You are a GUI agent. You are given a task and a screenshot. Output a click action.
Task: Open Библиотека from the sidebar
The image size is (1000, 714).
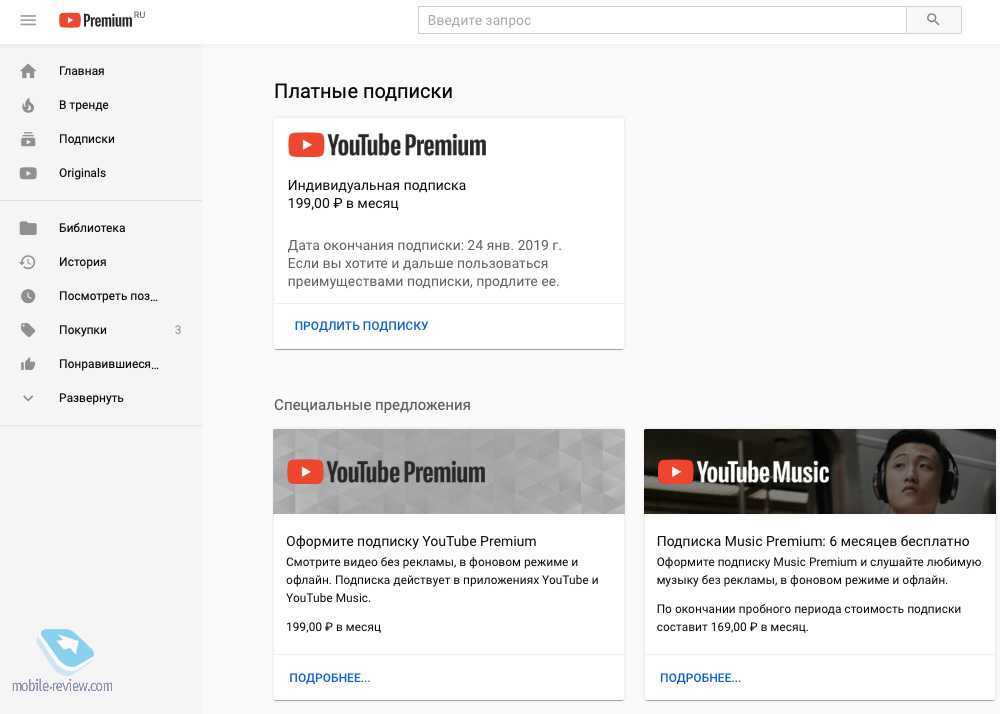point(92,228)
